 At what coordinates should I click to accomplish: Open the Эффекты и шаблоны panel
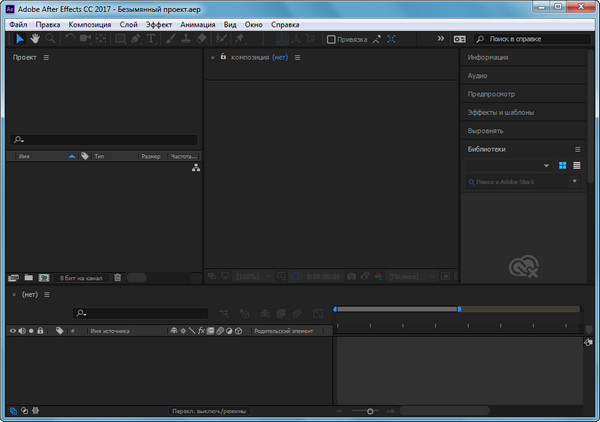coord(500,112)
